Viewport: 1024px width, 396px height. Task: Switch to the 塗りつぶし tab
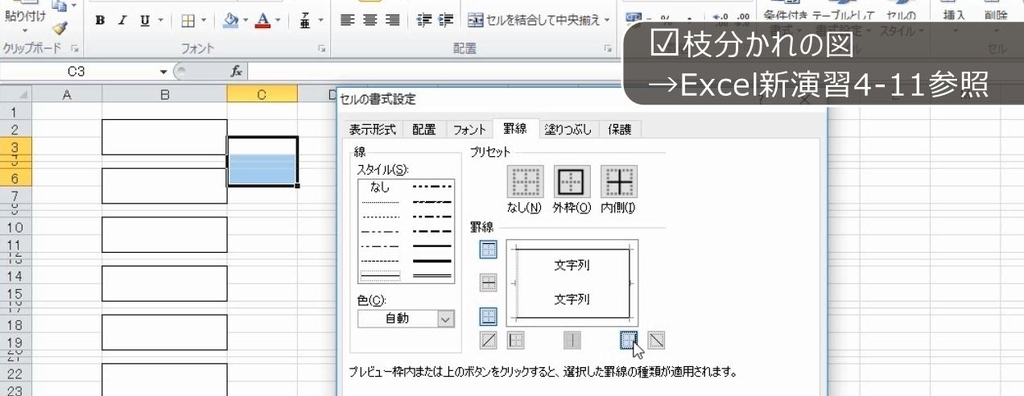[568, 129]
